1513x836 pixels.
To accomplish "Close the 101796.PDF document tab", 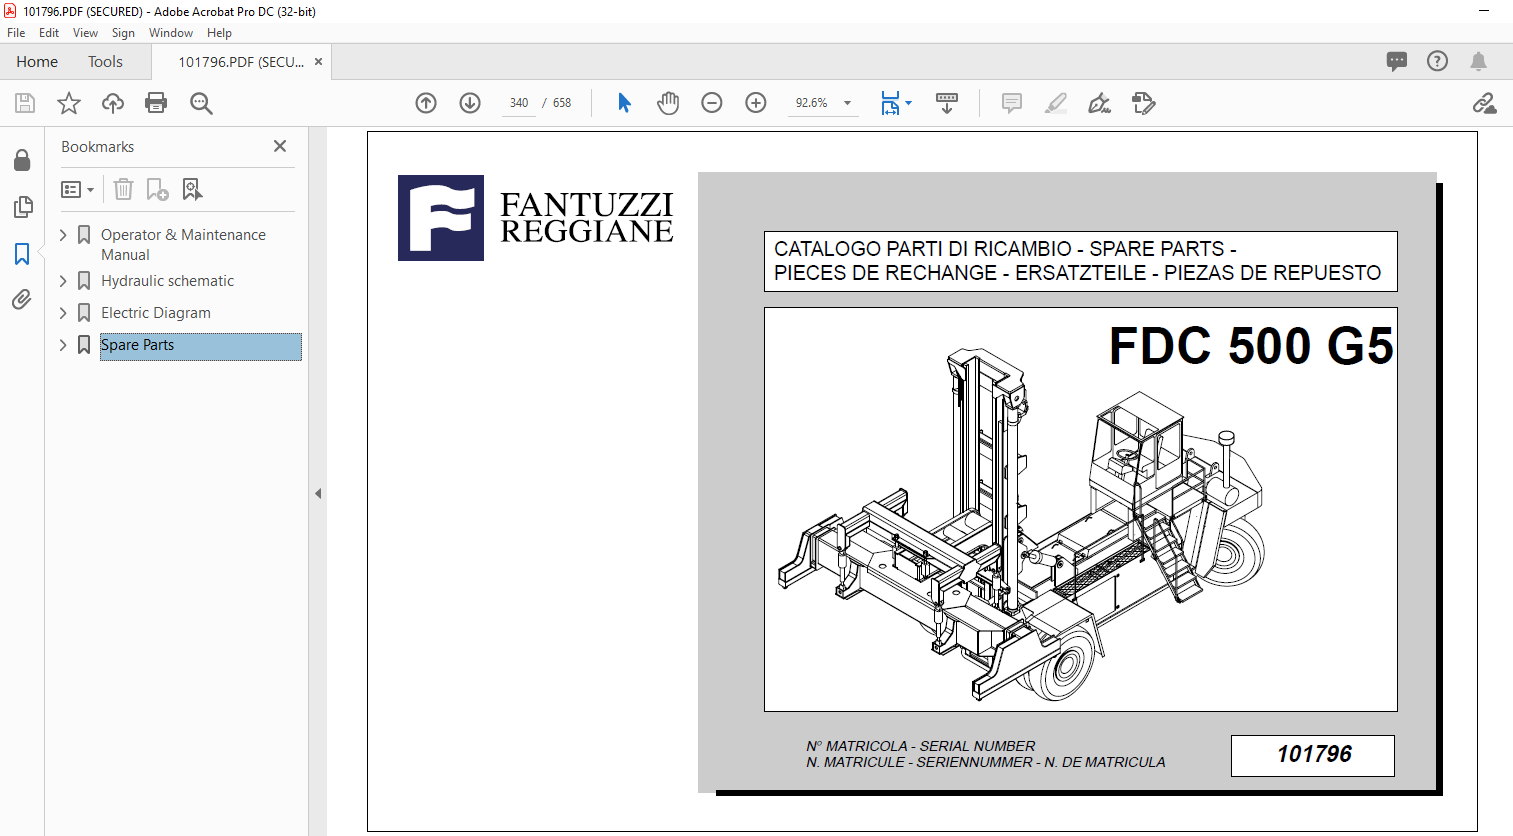I will point(318,62).
